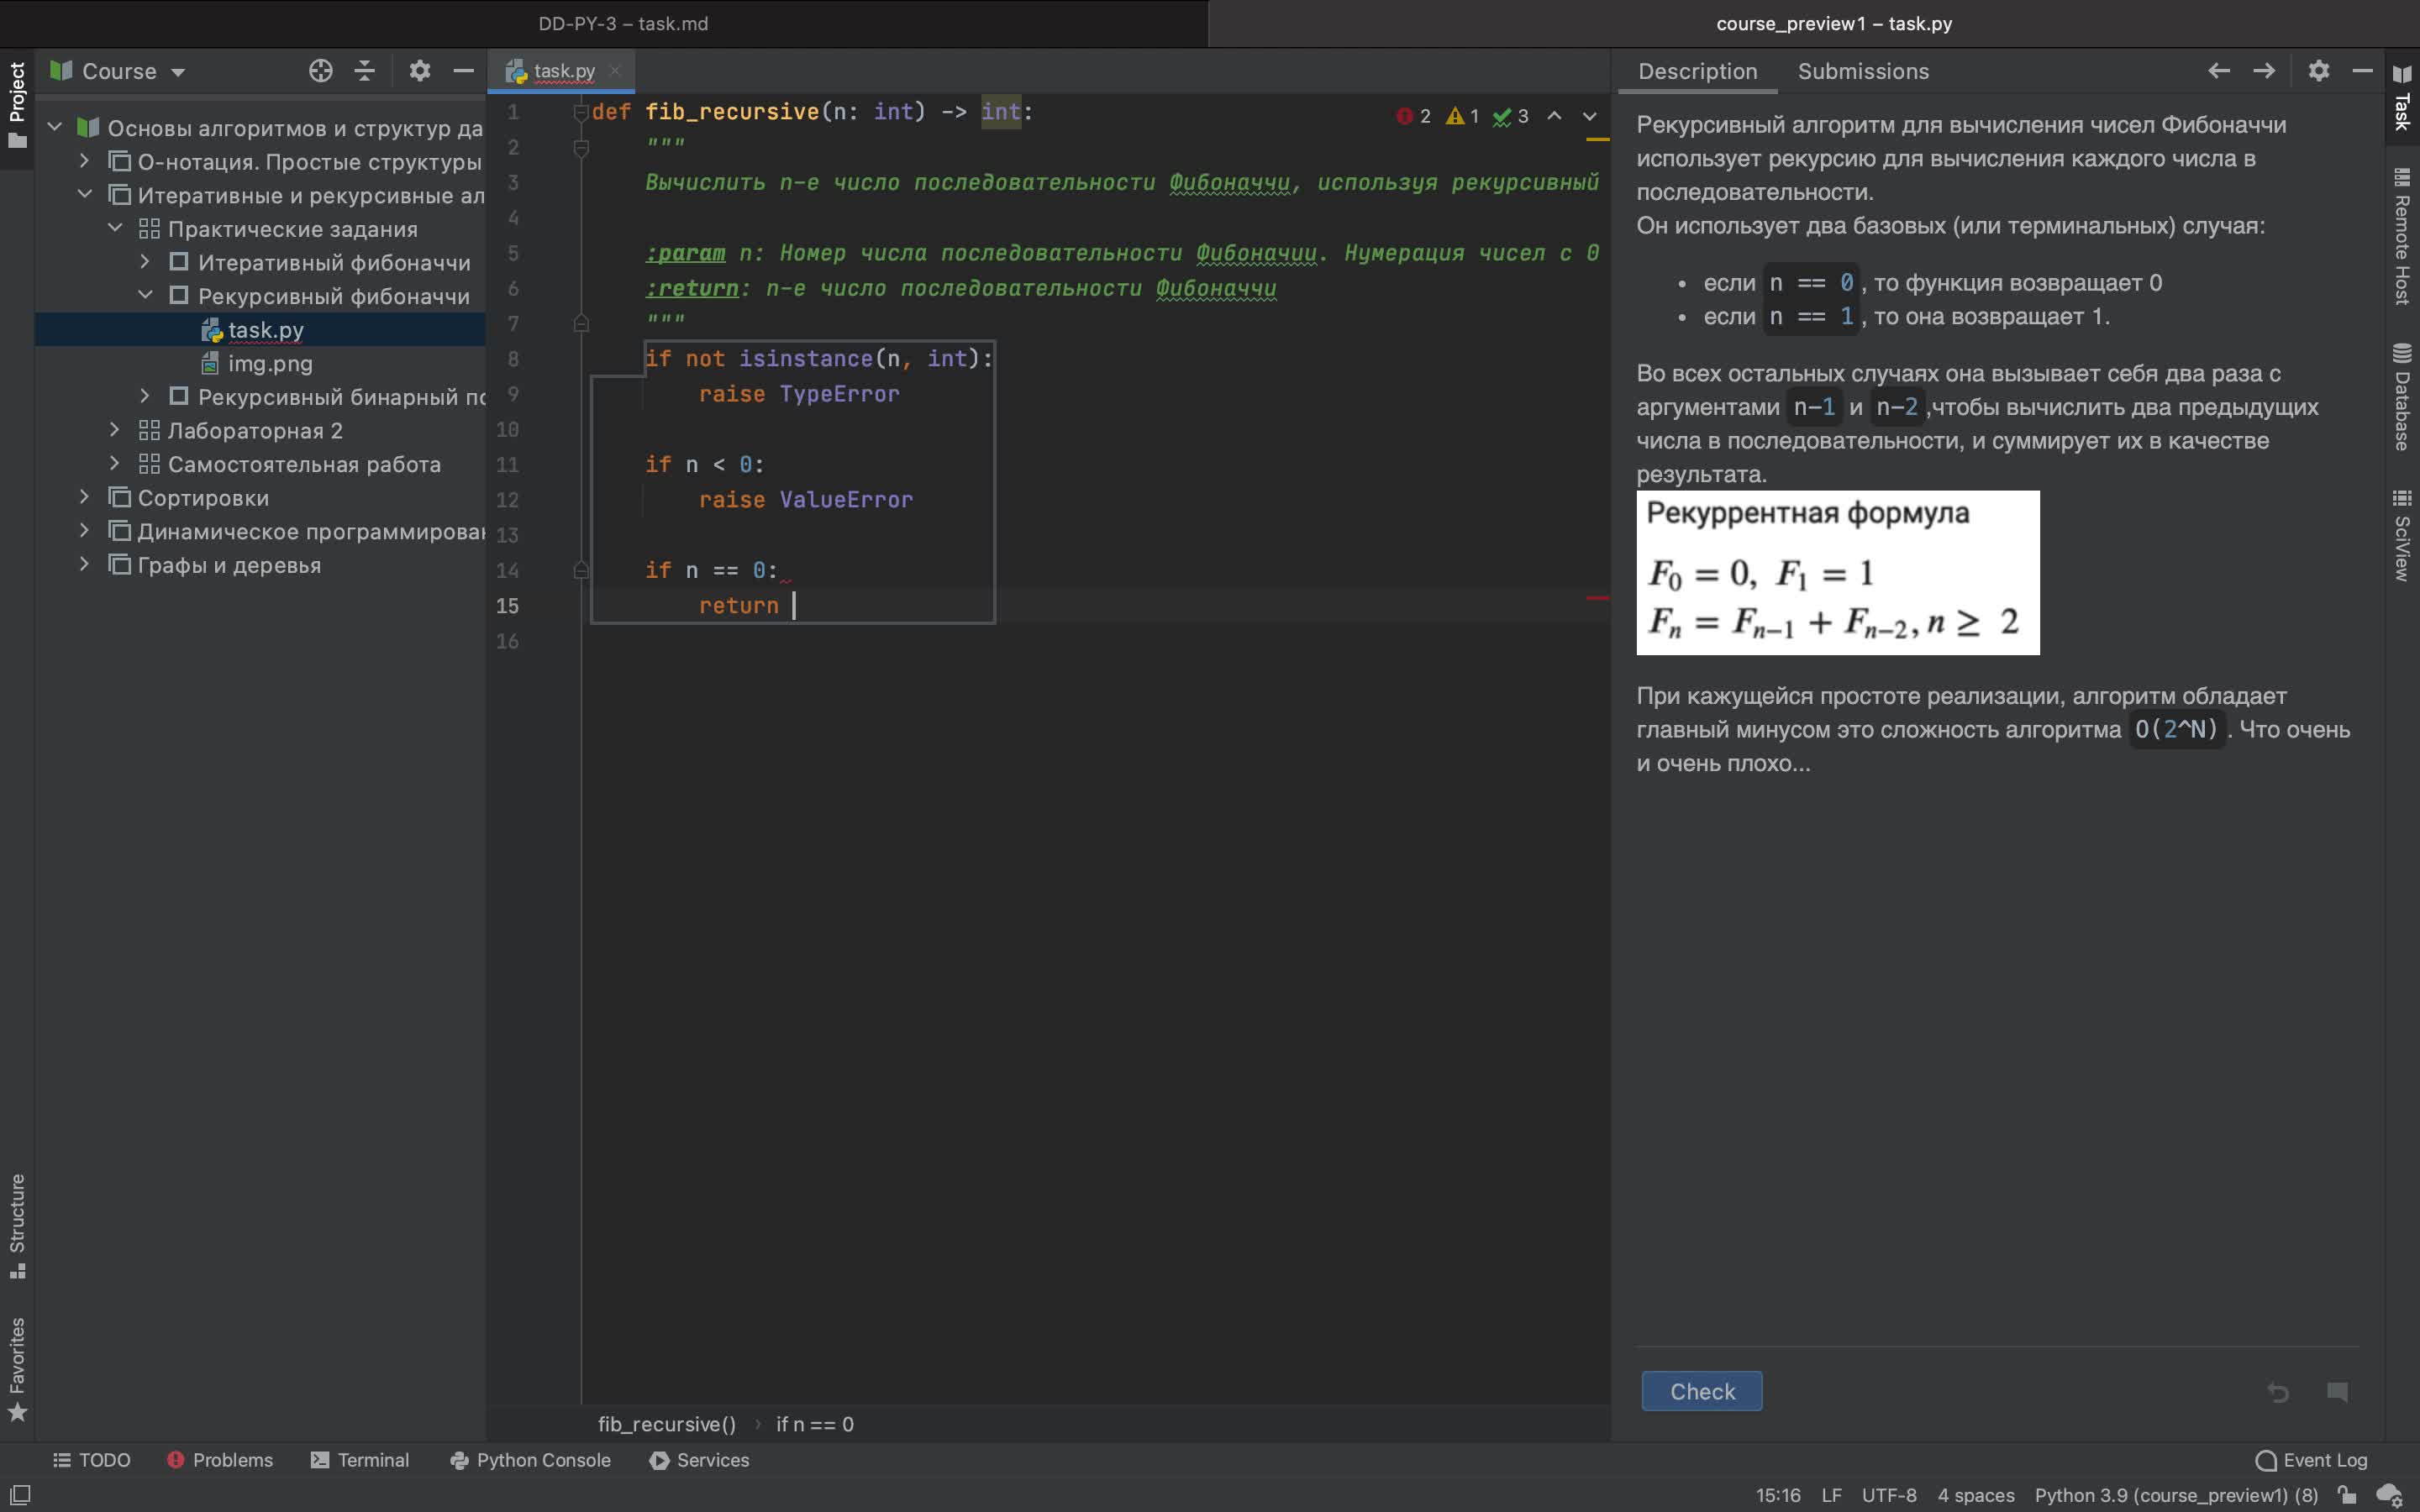
Task: Open the Database tool window
Action: click(x=2402, y=397)
